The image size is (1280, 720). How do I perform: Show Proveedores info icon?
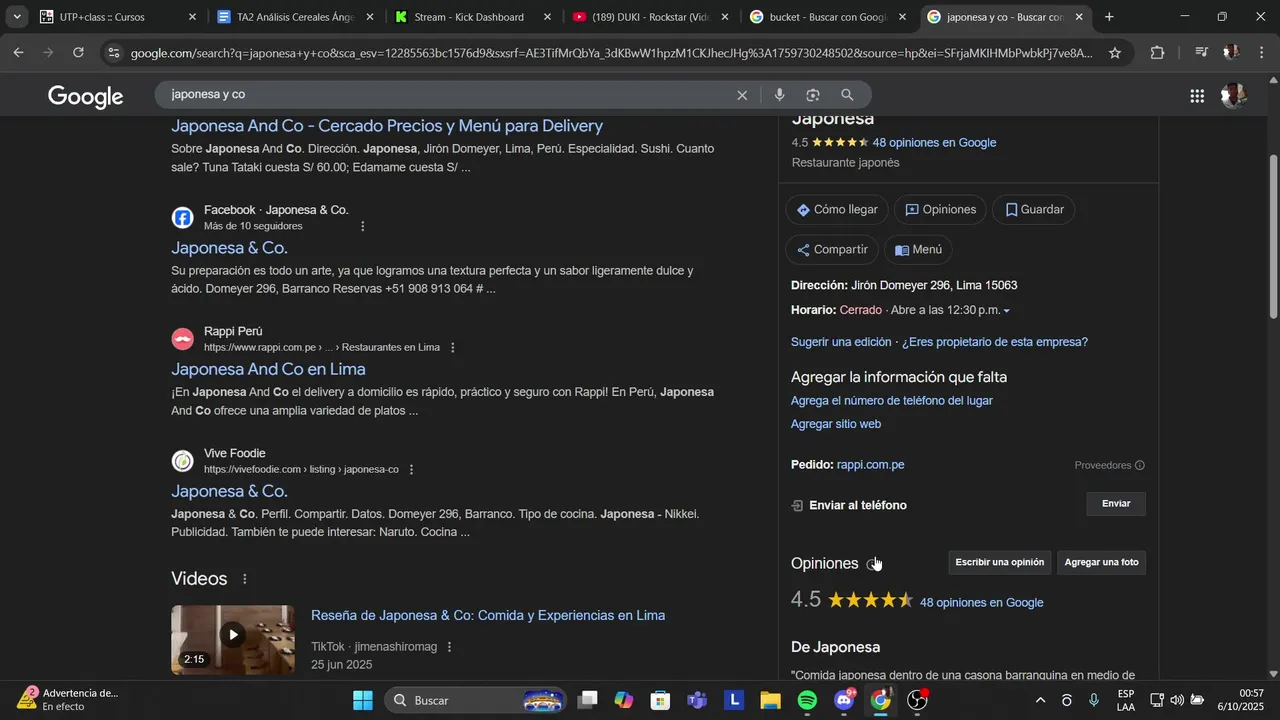point(1140,465)
